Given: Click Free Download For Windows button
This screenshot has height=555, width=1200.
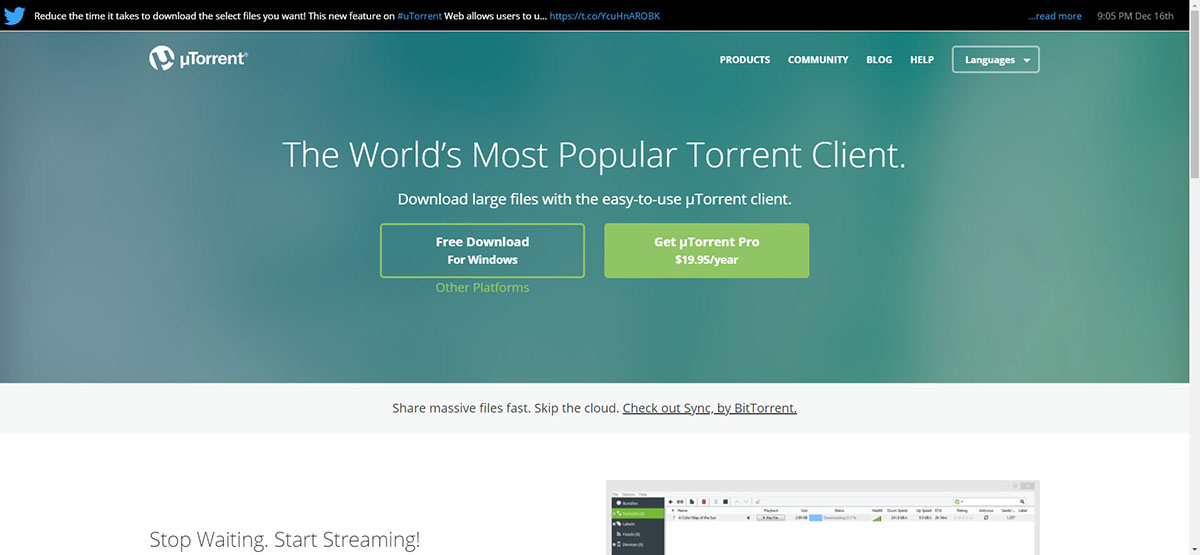Looking at the screenshot, I should click(482, 250).
